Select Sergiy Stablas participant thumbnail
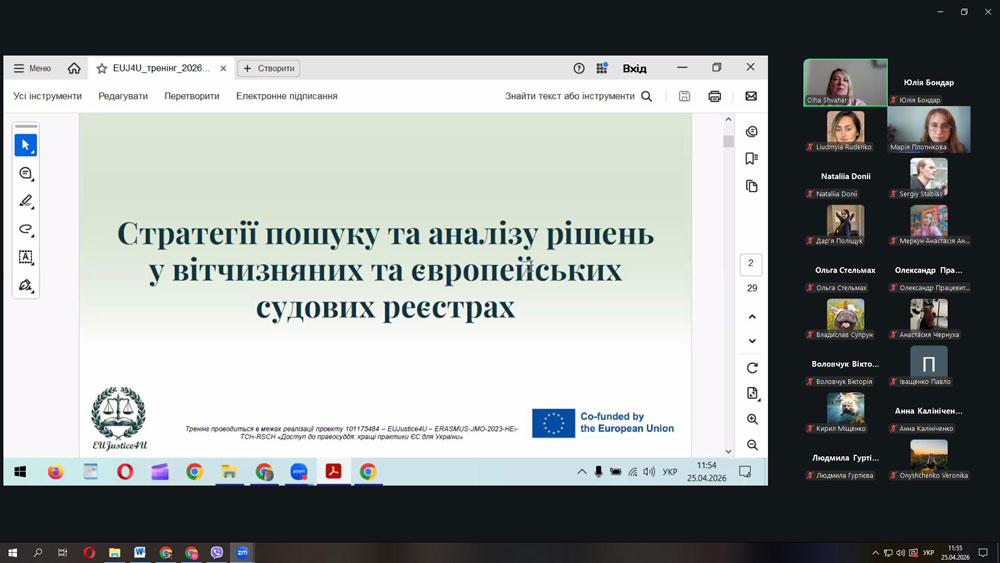 [x=929, y=177]
